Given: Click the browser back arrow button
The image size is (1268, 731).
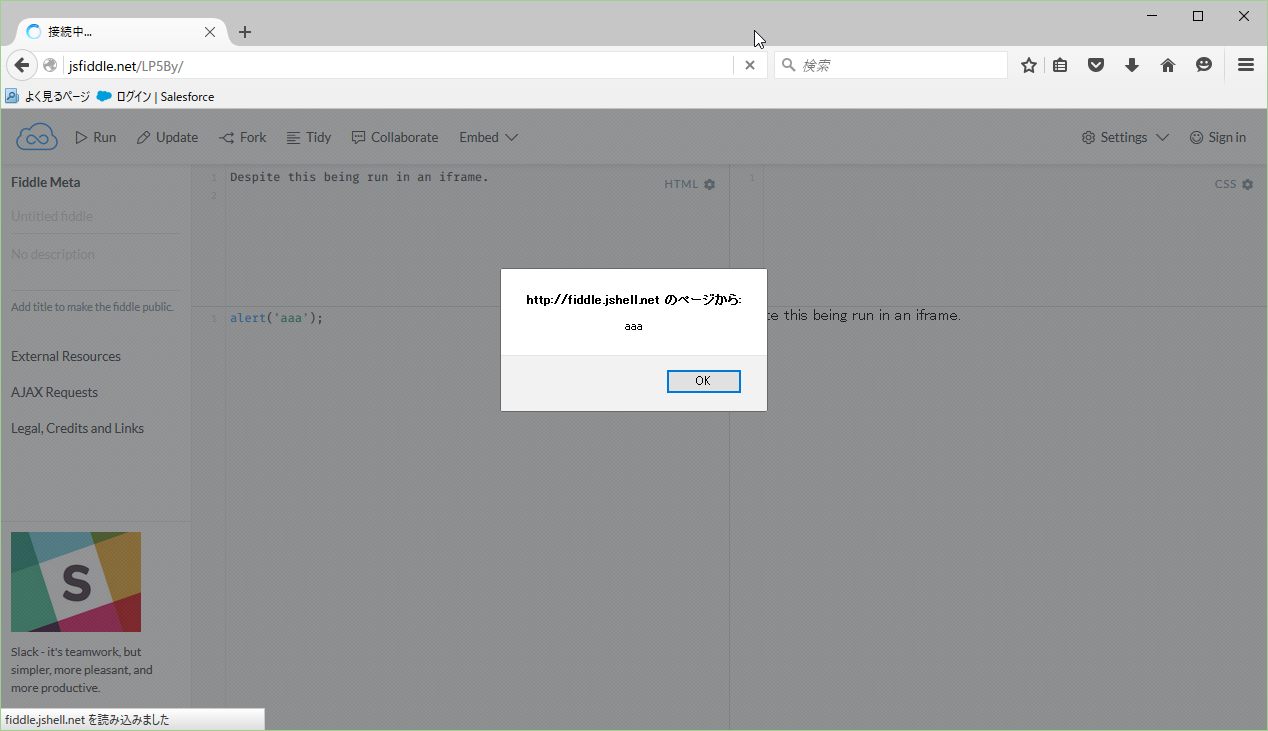Looking at the screenshot, I should [x=21, y=65].
